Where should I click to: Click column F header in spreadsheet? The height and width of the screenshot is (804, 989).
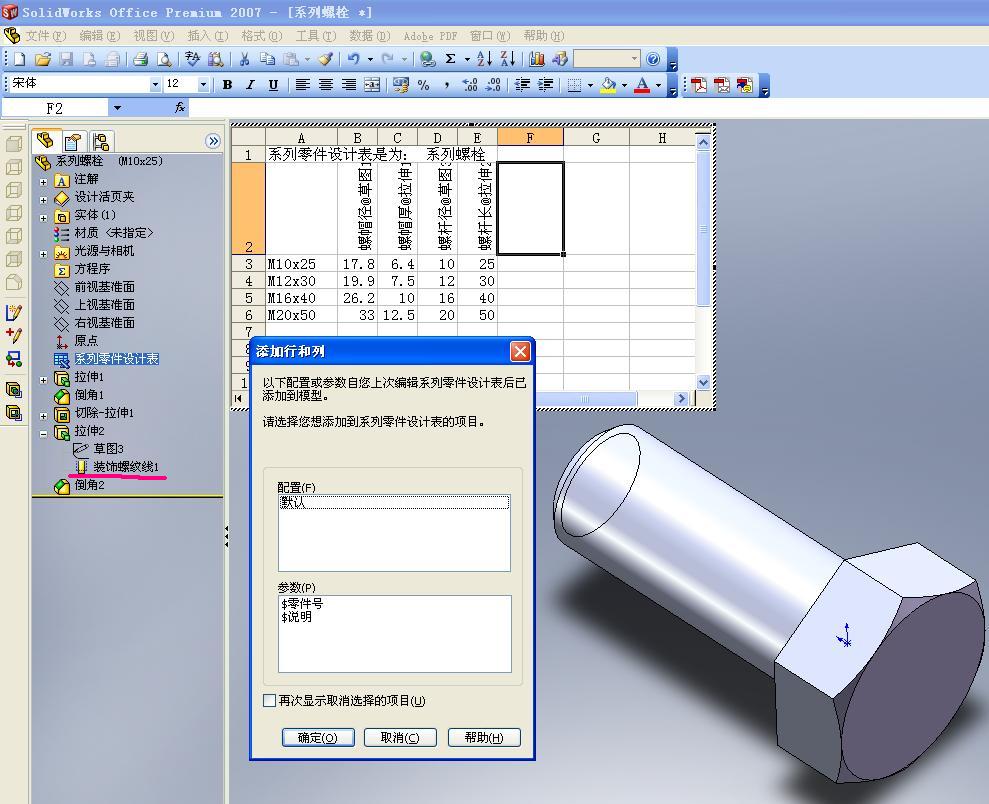pyautogui.click(x=530, y=137)
